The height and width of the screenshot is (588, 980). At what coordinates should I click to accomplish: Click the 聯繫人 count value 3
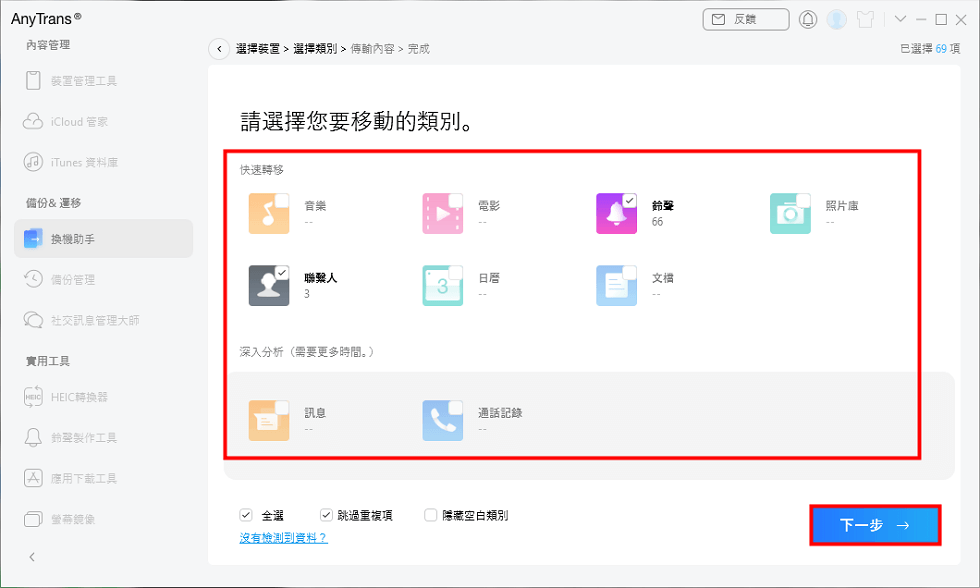pyautogui.click(x=307, y=294)
